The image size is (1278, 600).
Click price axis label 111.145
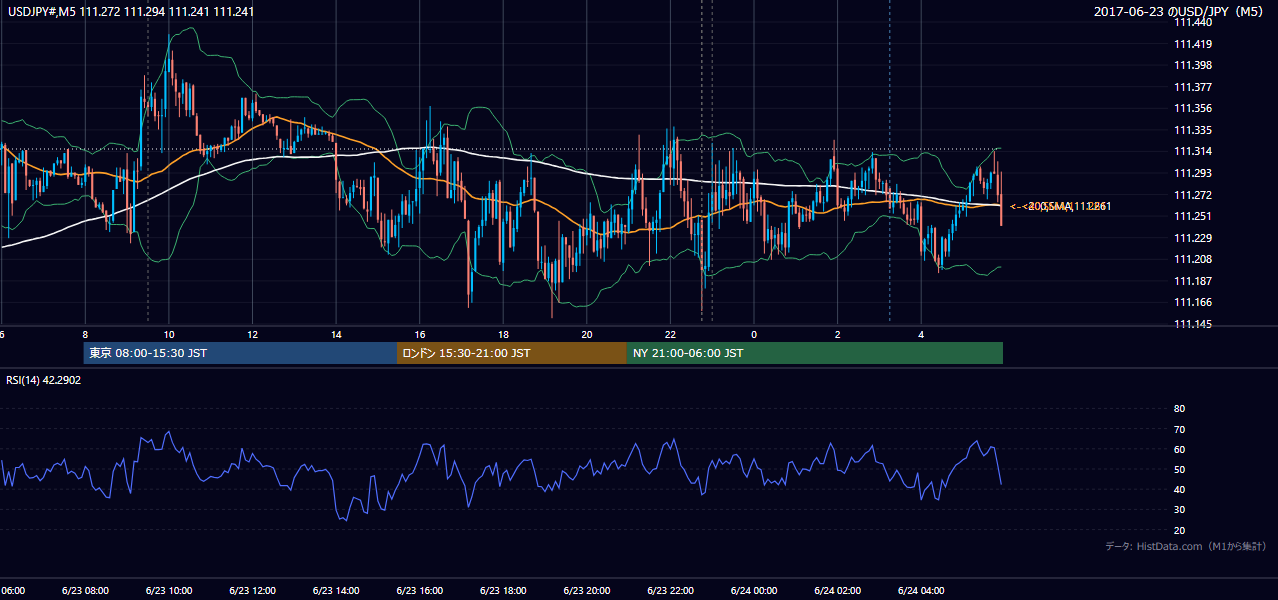pyautogui.click(x=1193, y=324)
